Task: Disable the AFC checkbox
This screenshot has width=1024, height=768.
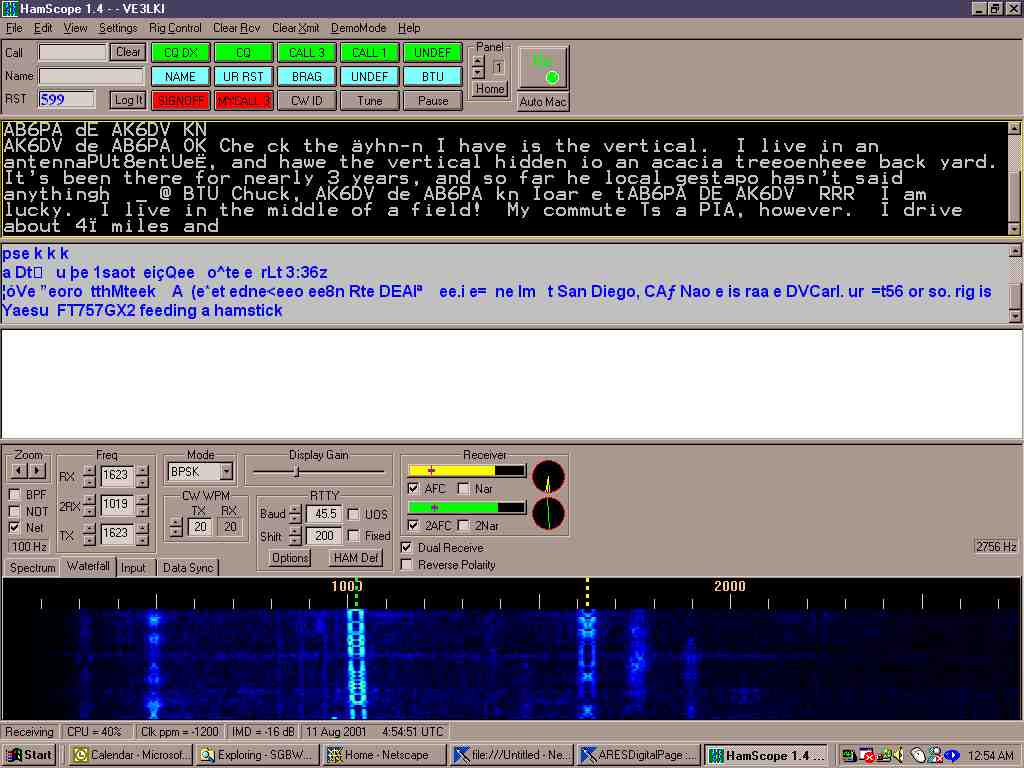Action: [414, 489]
